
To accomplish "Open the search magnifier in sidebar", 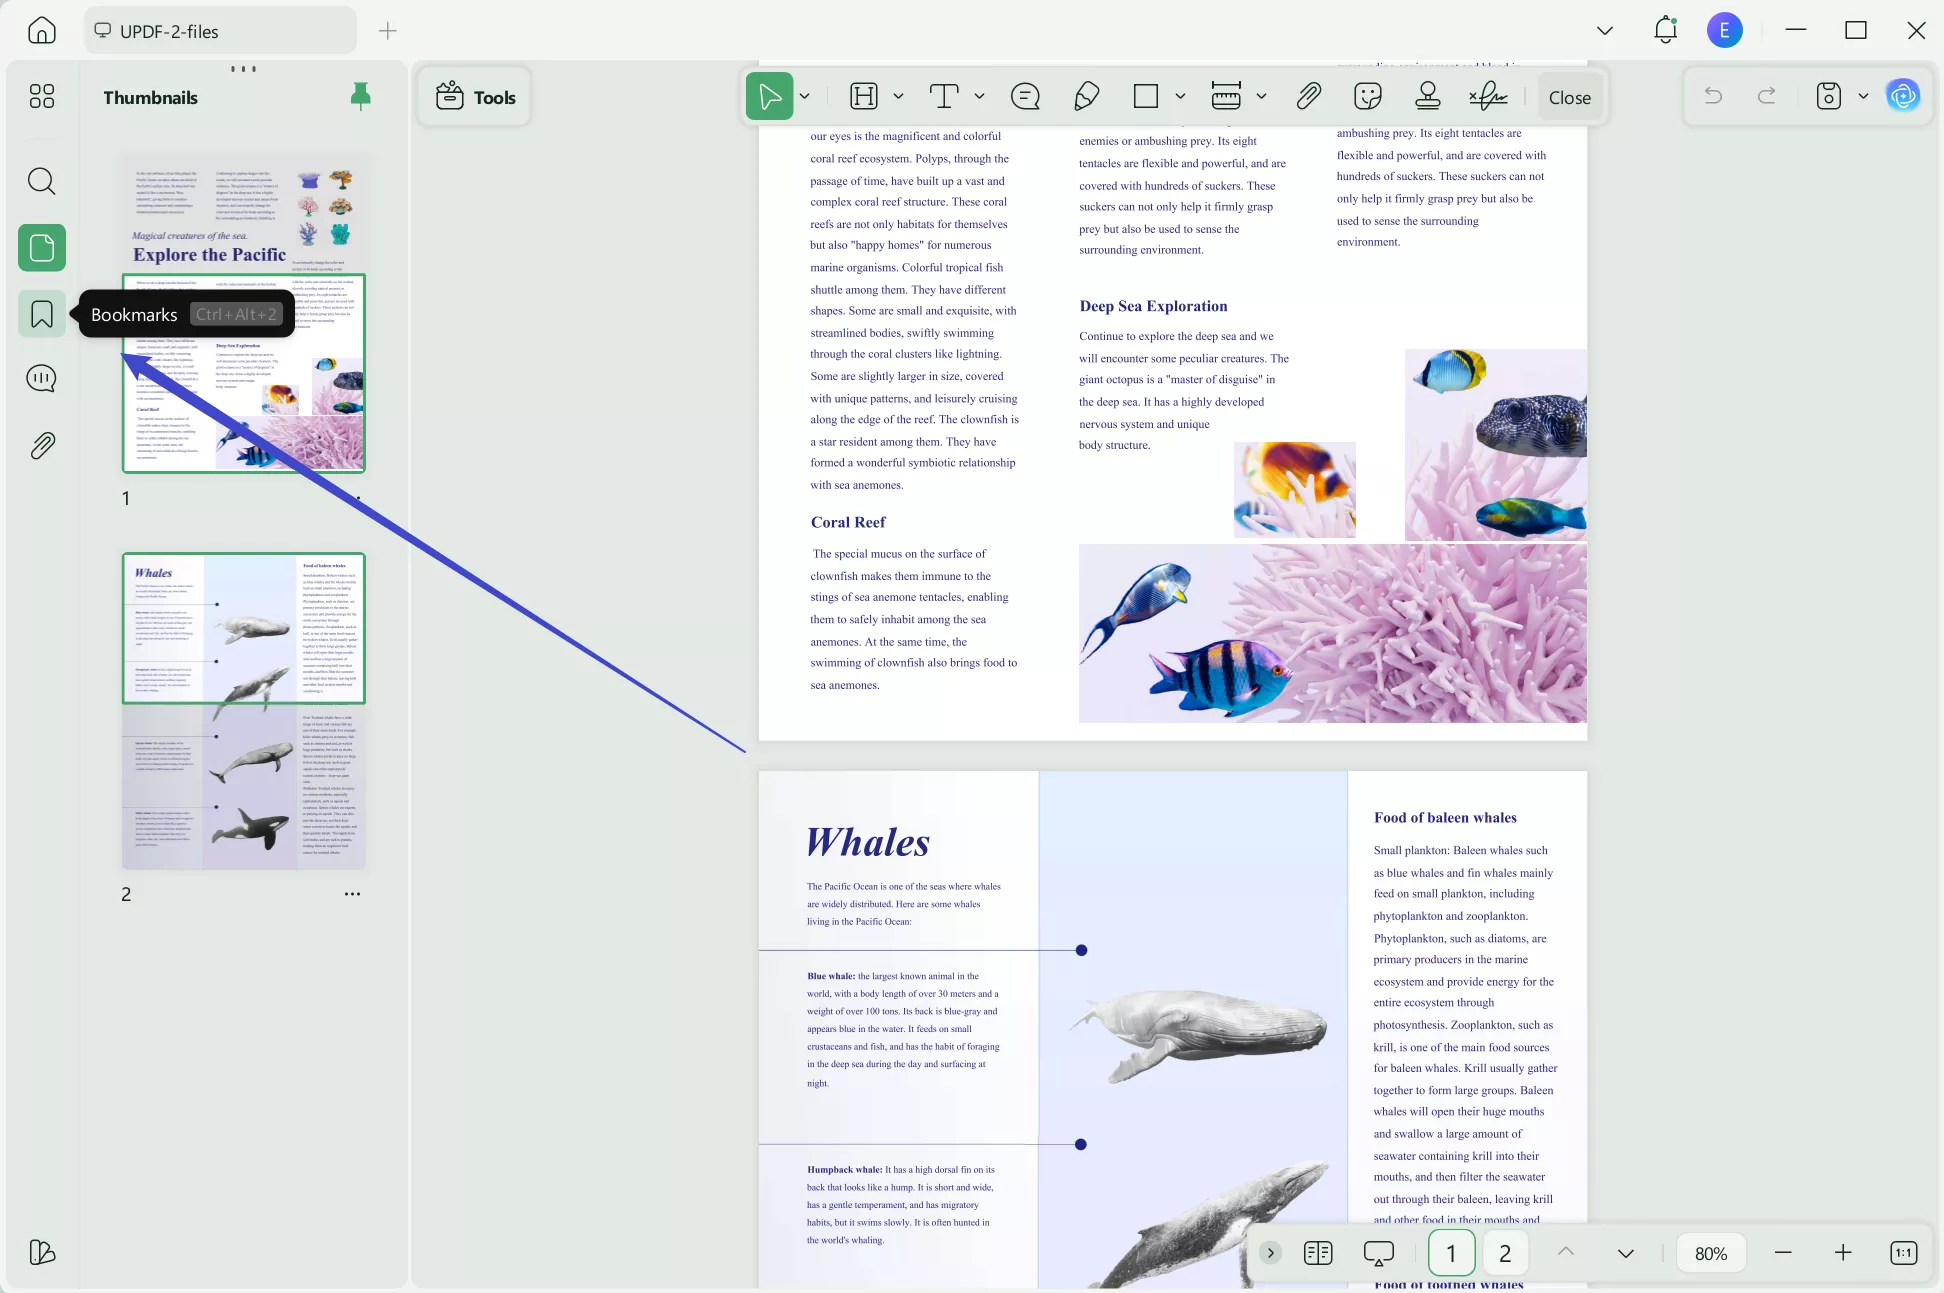I will click(42, 181).
